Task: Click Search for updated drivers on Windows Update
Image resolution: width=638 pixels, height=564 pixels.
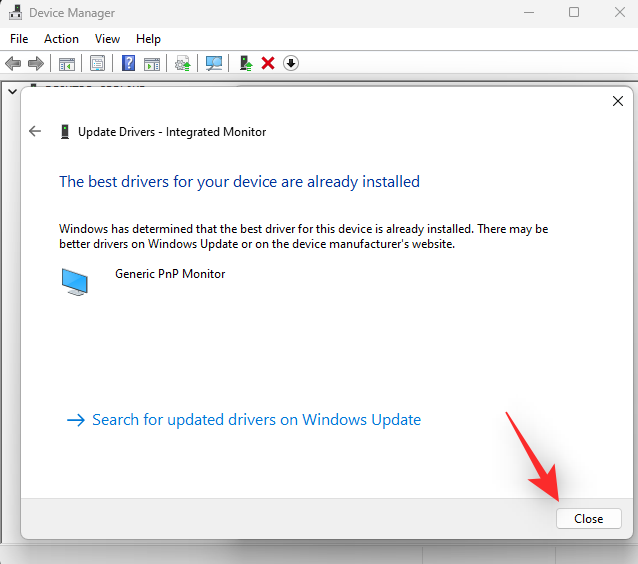Action: pos(256,420)
